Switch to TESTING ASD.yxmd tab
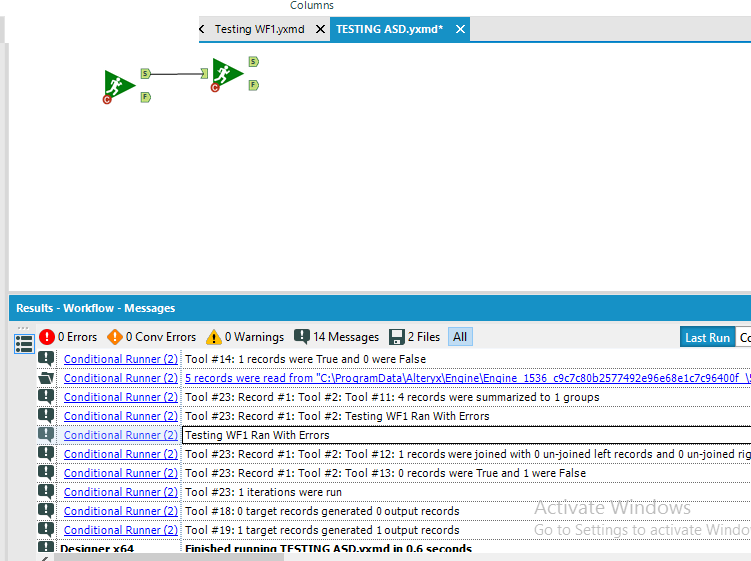The width and height of the screenshot is (751, 561). [x=389, y=29]
